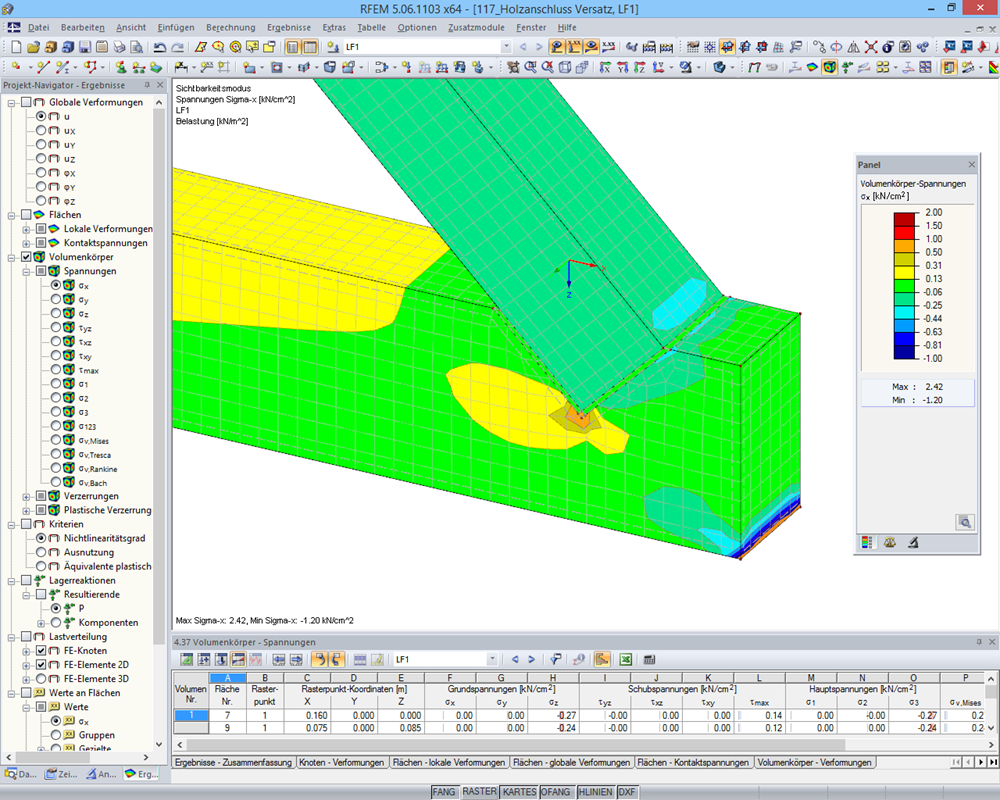Screen dimensions: 1000x800
Task: Toggle the Project Navigator display button
Action: coord(292,47)
